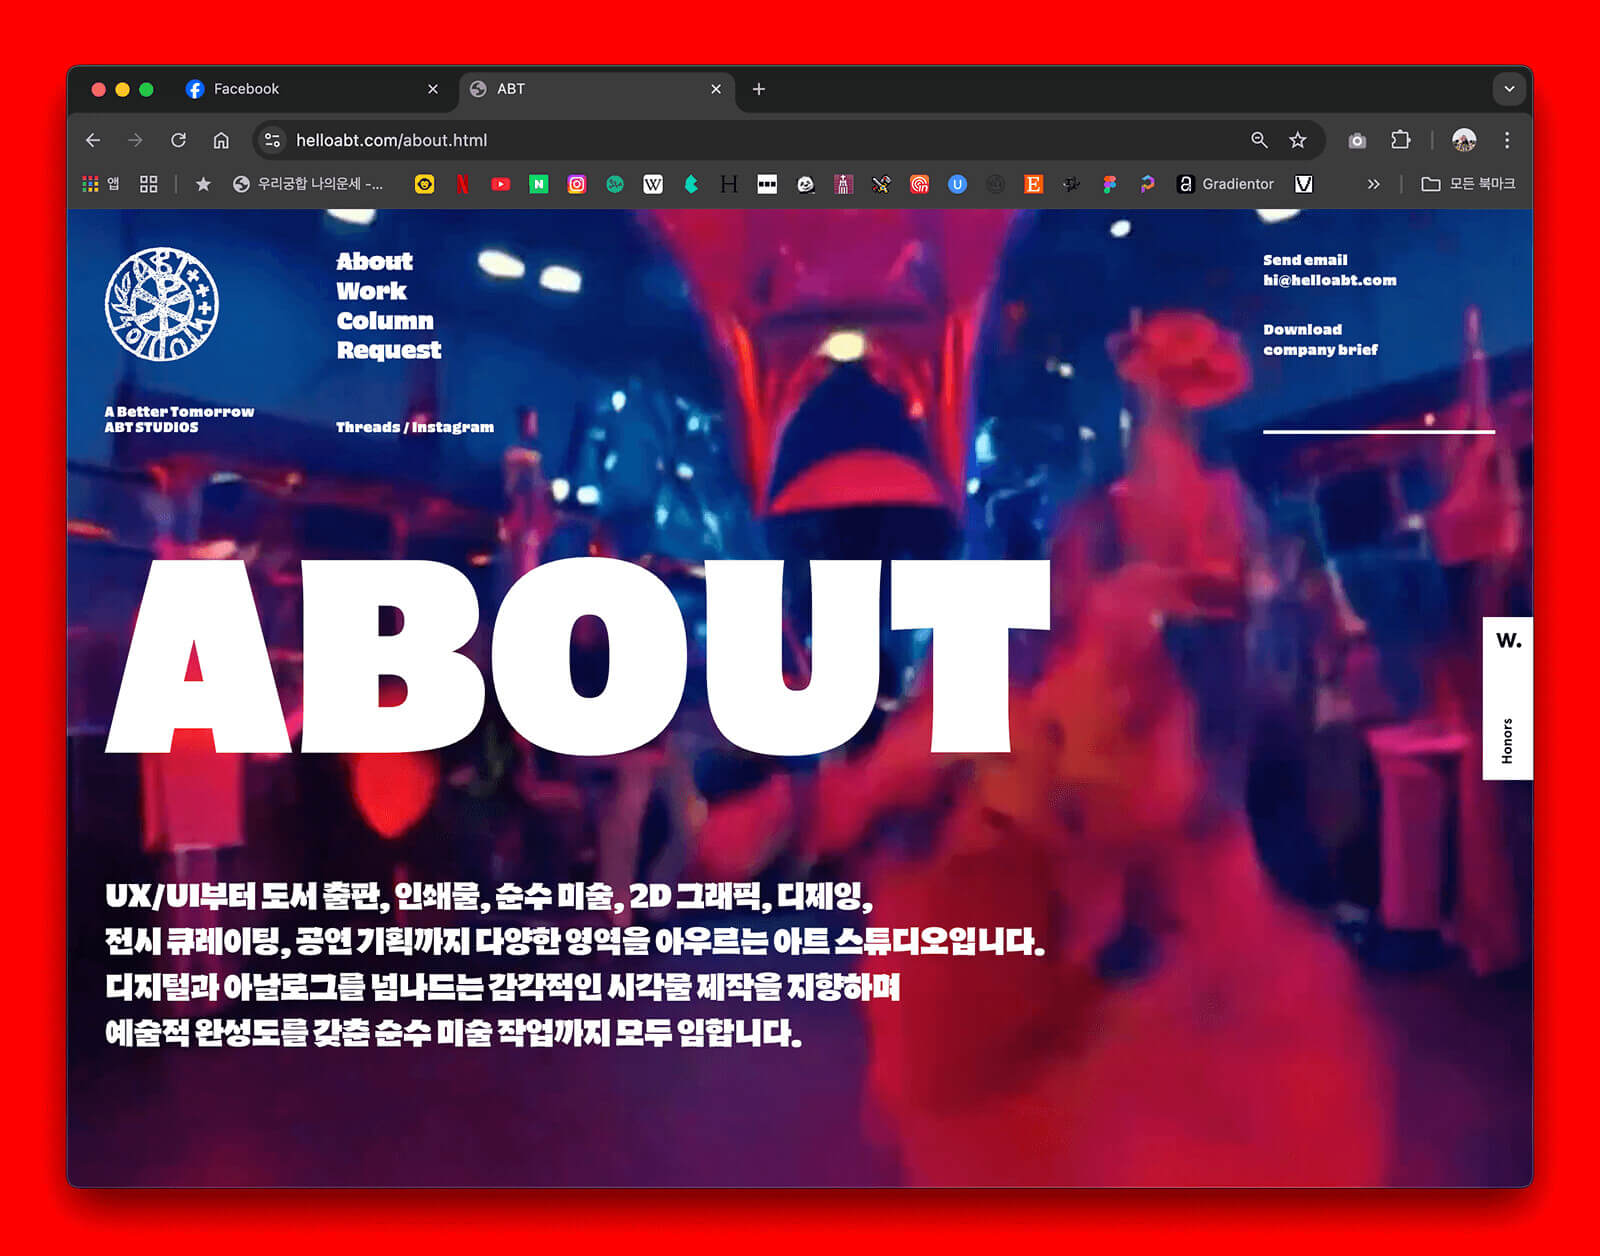1600x1256 pixels.
Task: Open the Figma bookmark
Action: coord(1109,184)
